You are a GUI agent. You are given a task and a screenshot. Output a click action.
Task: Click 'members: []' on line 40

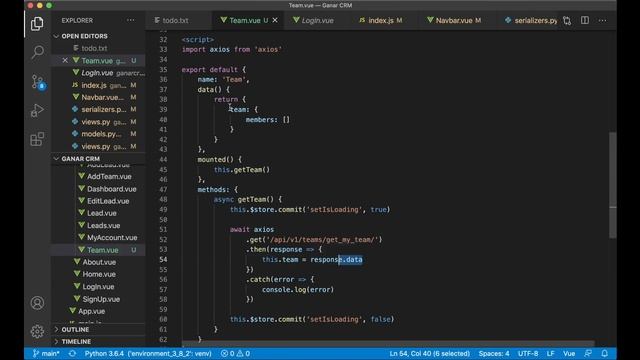267,120
